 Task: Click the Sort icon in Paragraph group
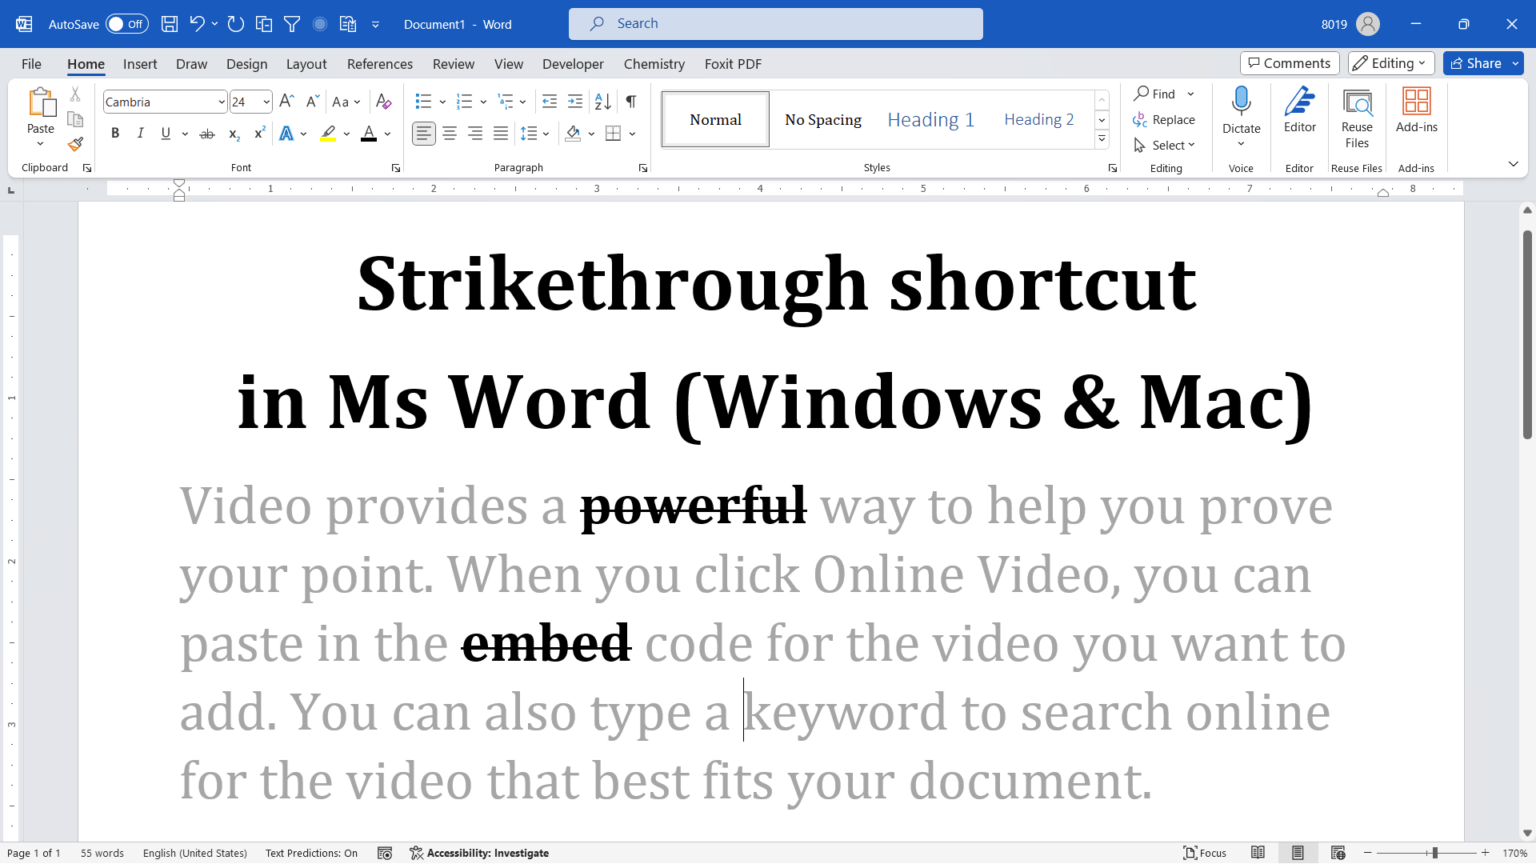coord(602,101)
